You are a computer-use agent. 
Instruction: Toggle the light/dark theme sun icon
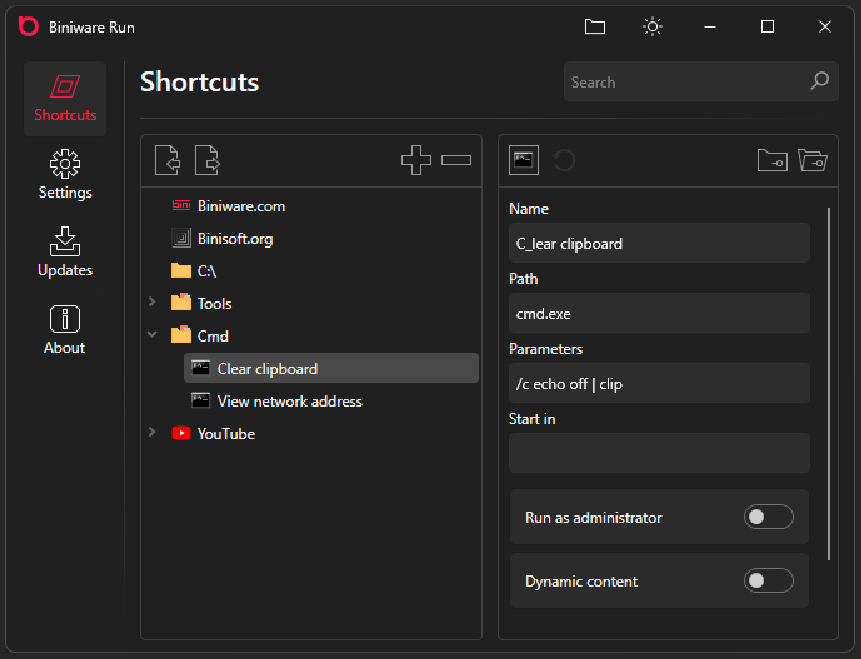[x=653, y=27]
